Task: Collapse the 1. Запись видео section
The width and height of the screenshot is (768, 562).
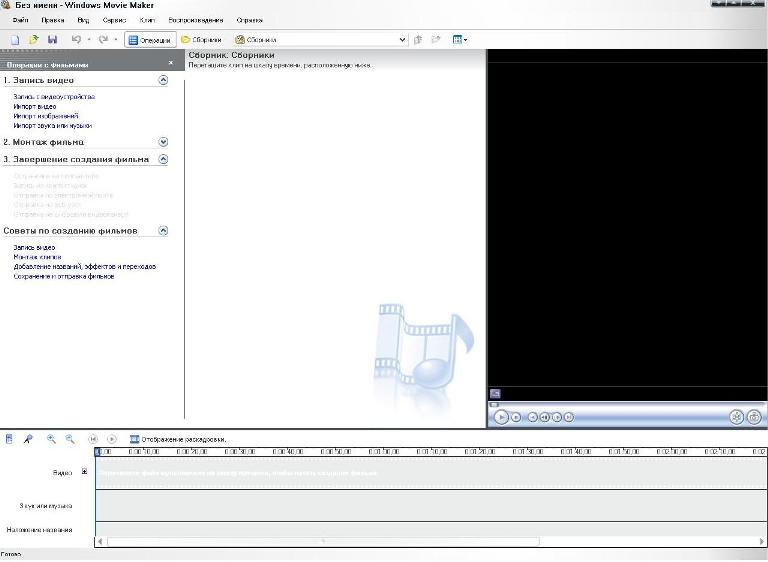Action: pyautogui.click(x=163, y=80)
